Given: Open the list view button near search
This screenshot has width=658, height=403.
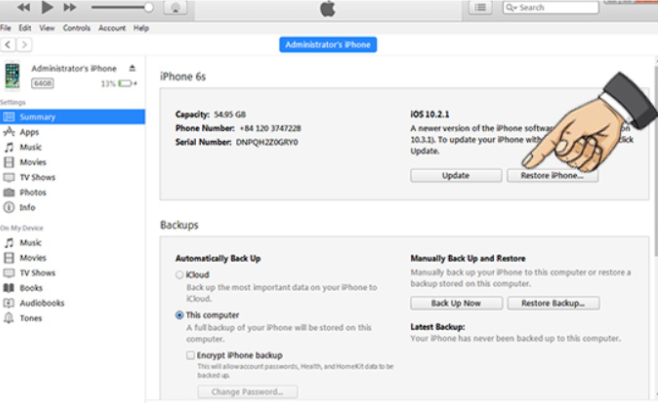Looking at the screenshot, I should [x=480, y=7].
